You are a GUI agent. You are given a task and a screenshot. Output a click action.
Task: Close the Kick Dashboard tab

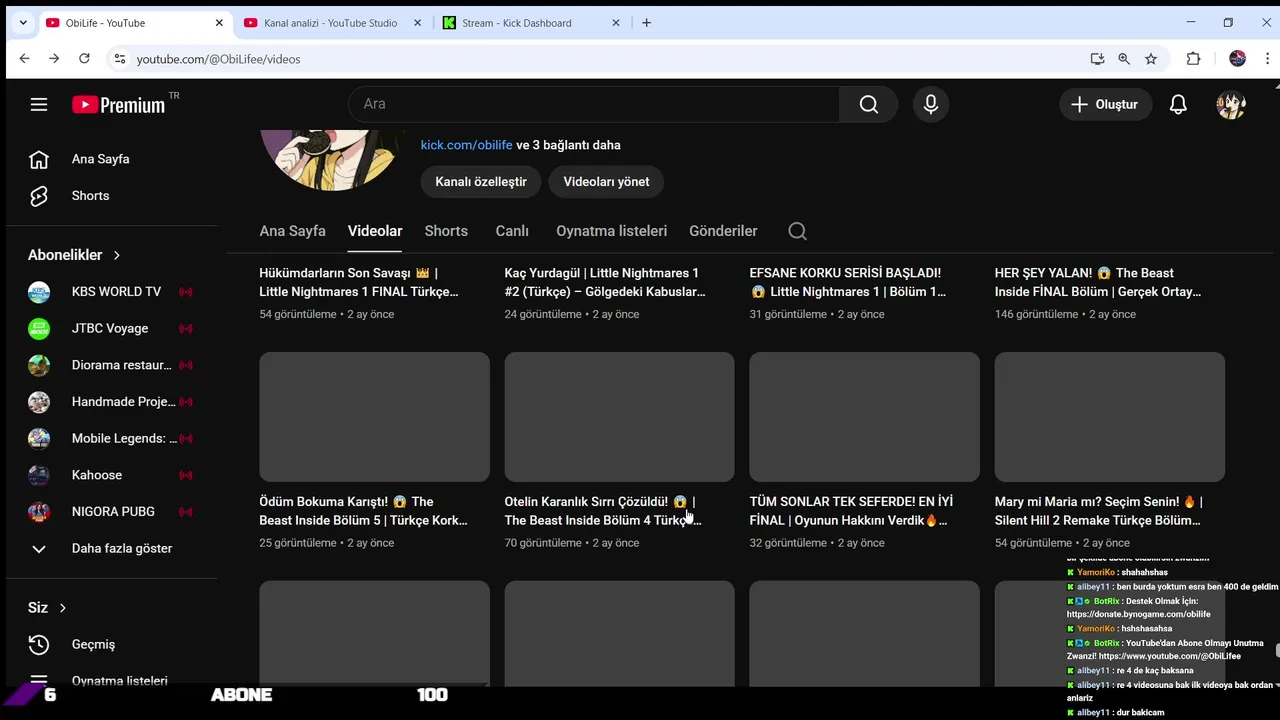coord(616,23)
